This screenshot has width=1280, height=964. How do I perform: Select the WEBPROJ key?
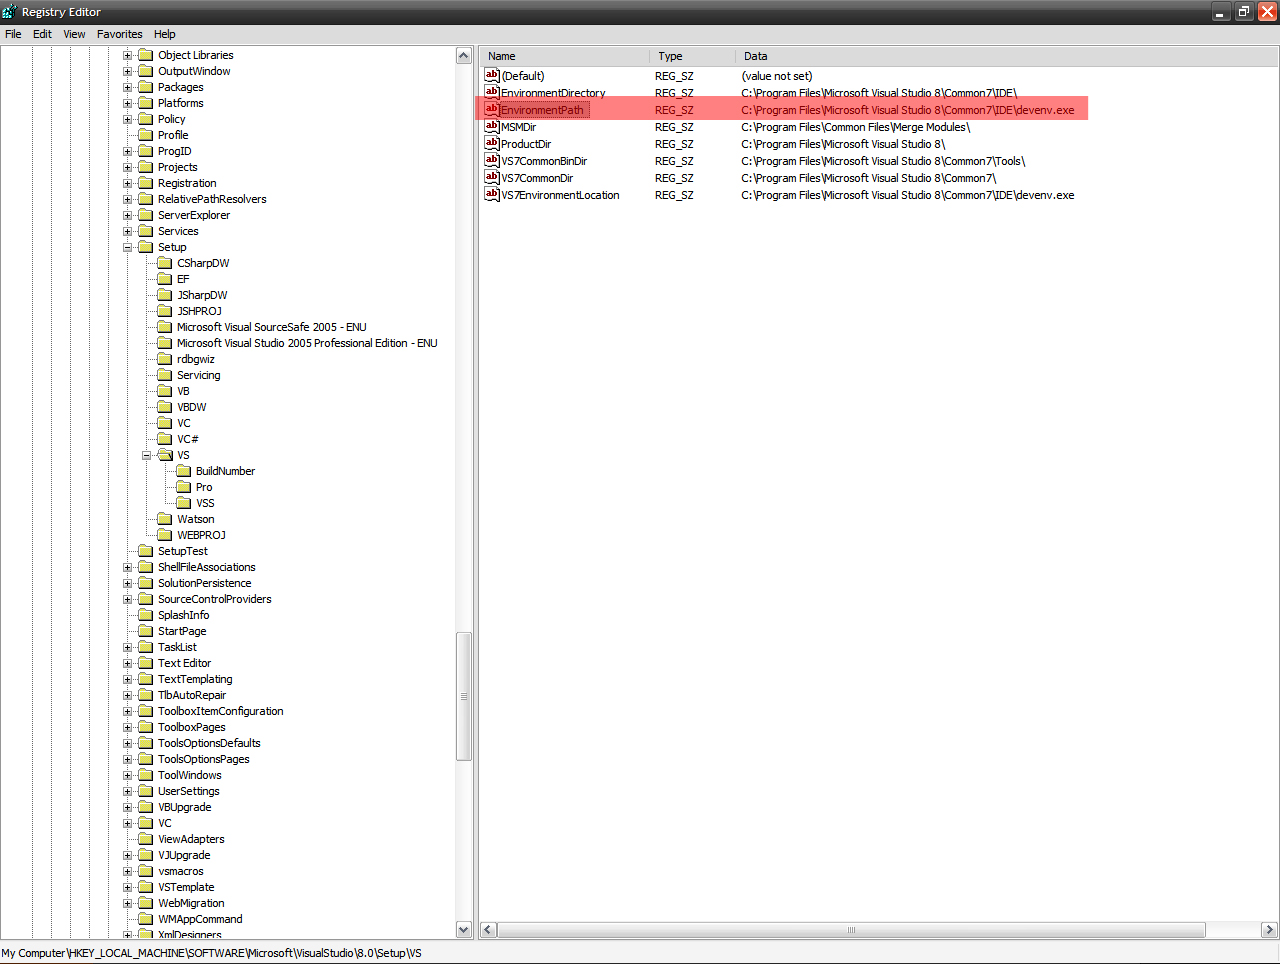point(201,535)
